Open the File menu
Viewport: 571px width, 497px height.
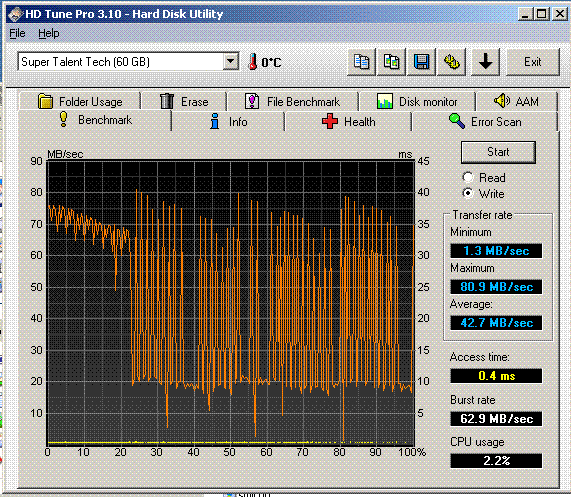pos(17,33)
